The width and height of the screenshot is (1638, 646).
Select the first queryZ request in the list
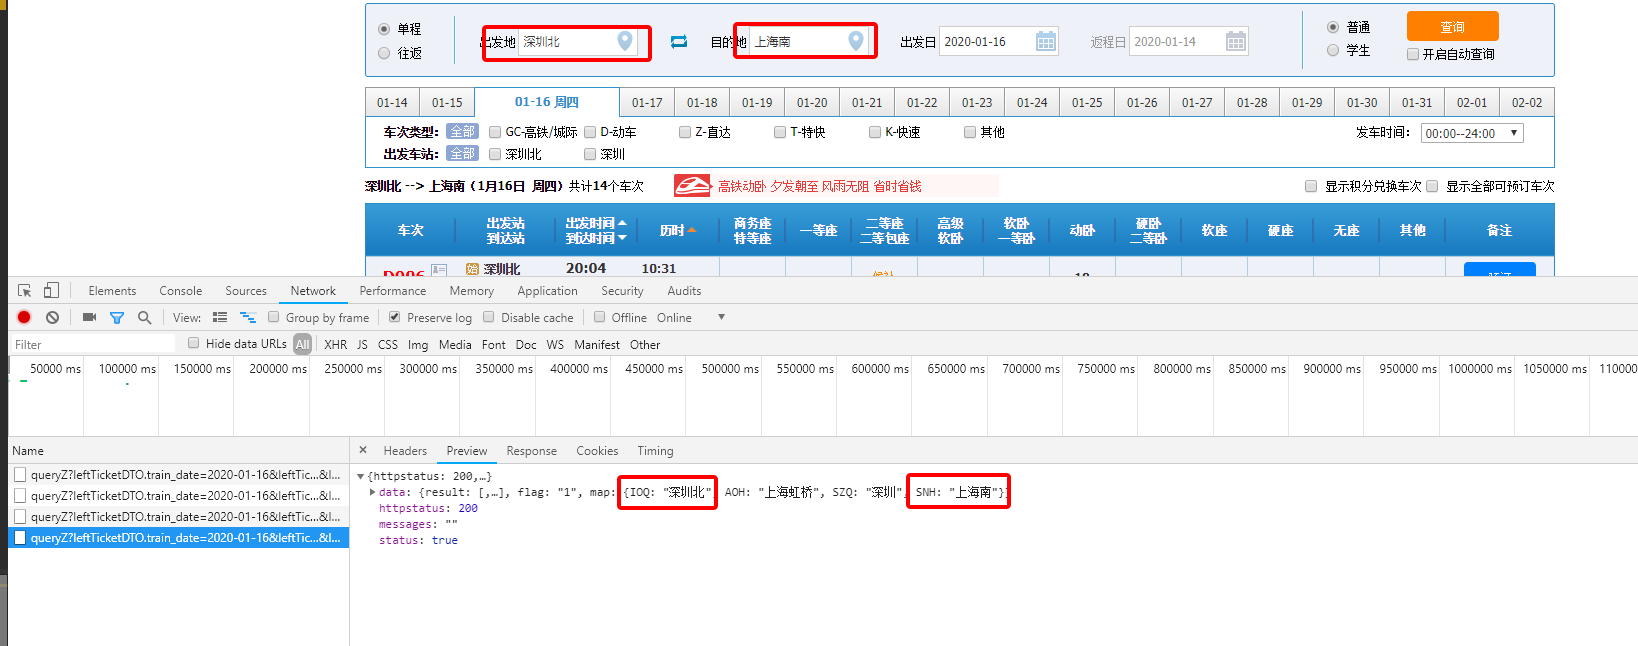click(179, 475)
